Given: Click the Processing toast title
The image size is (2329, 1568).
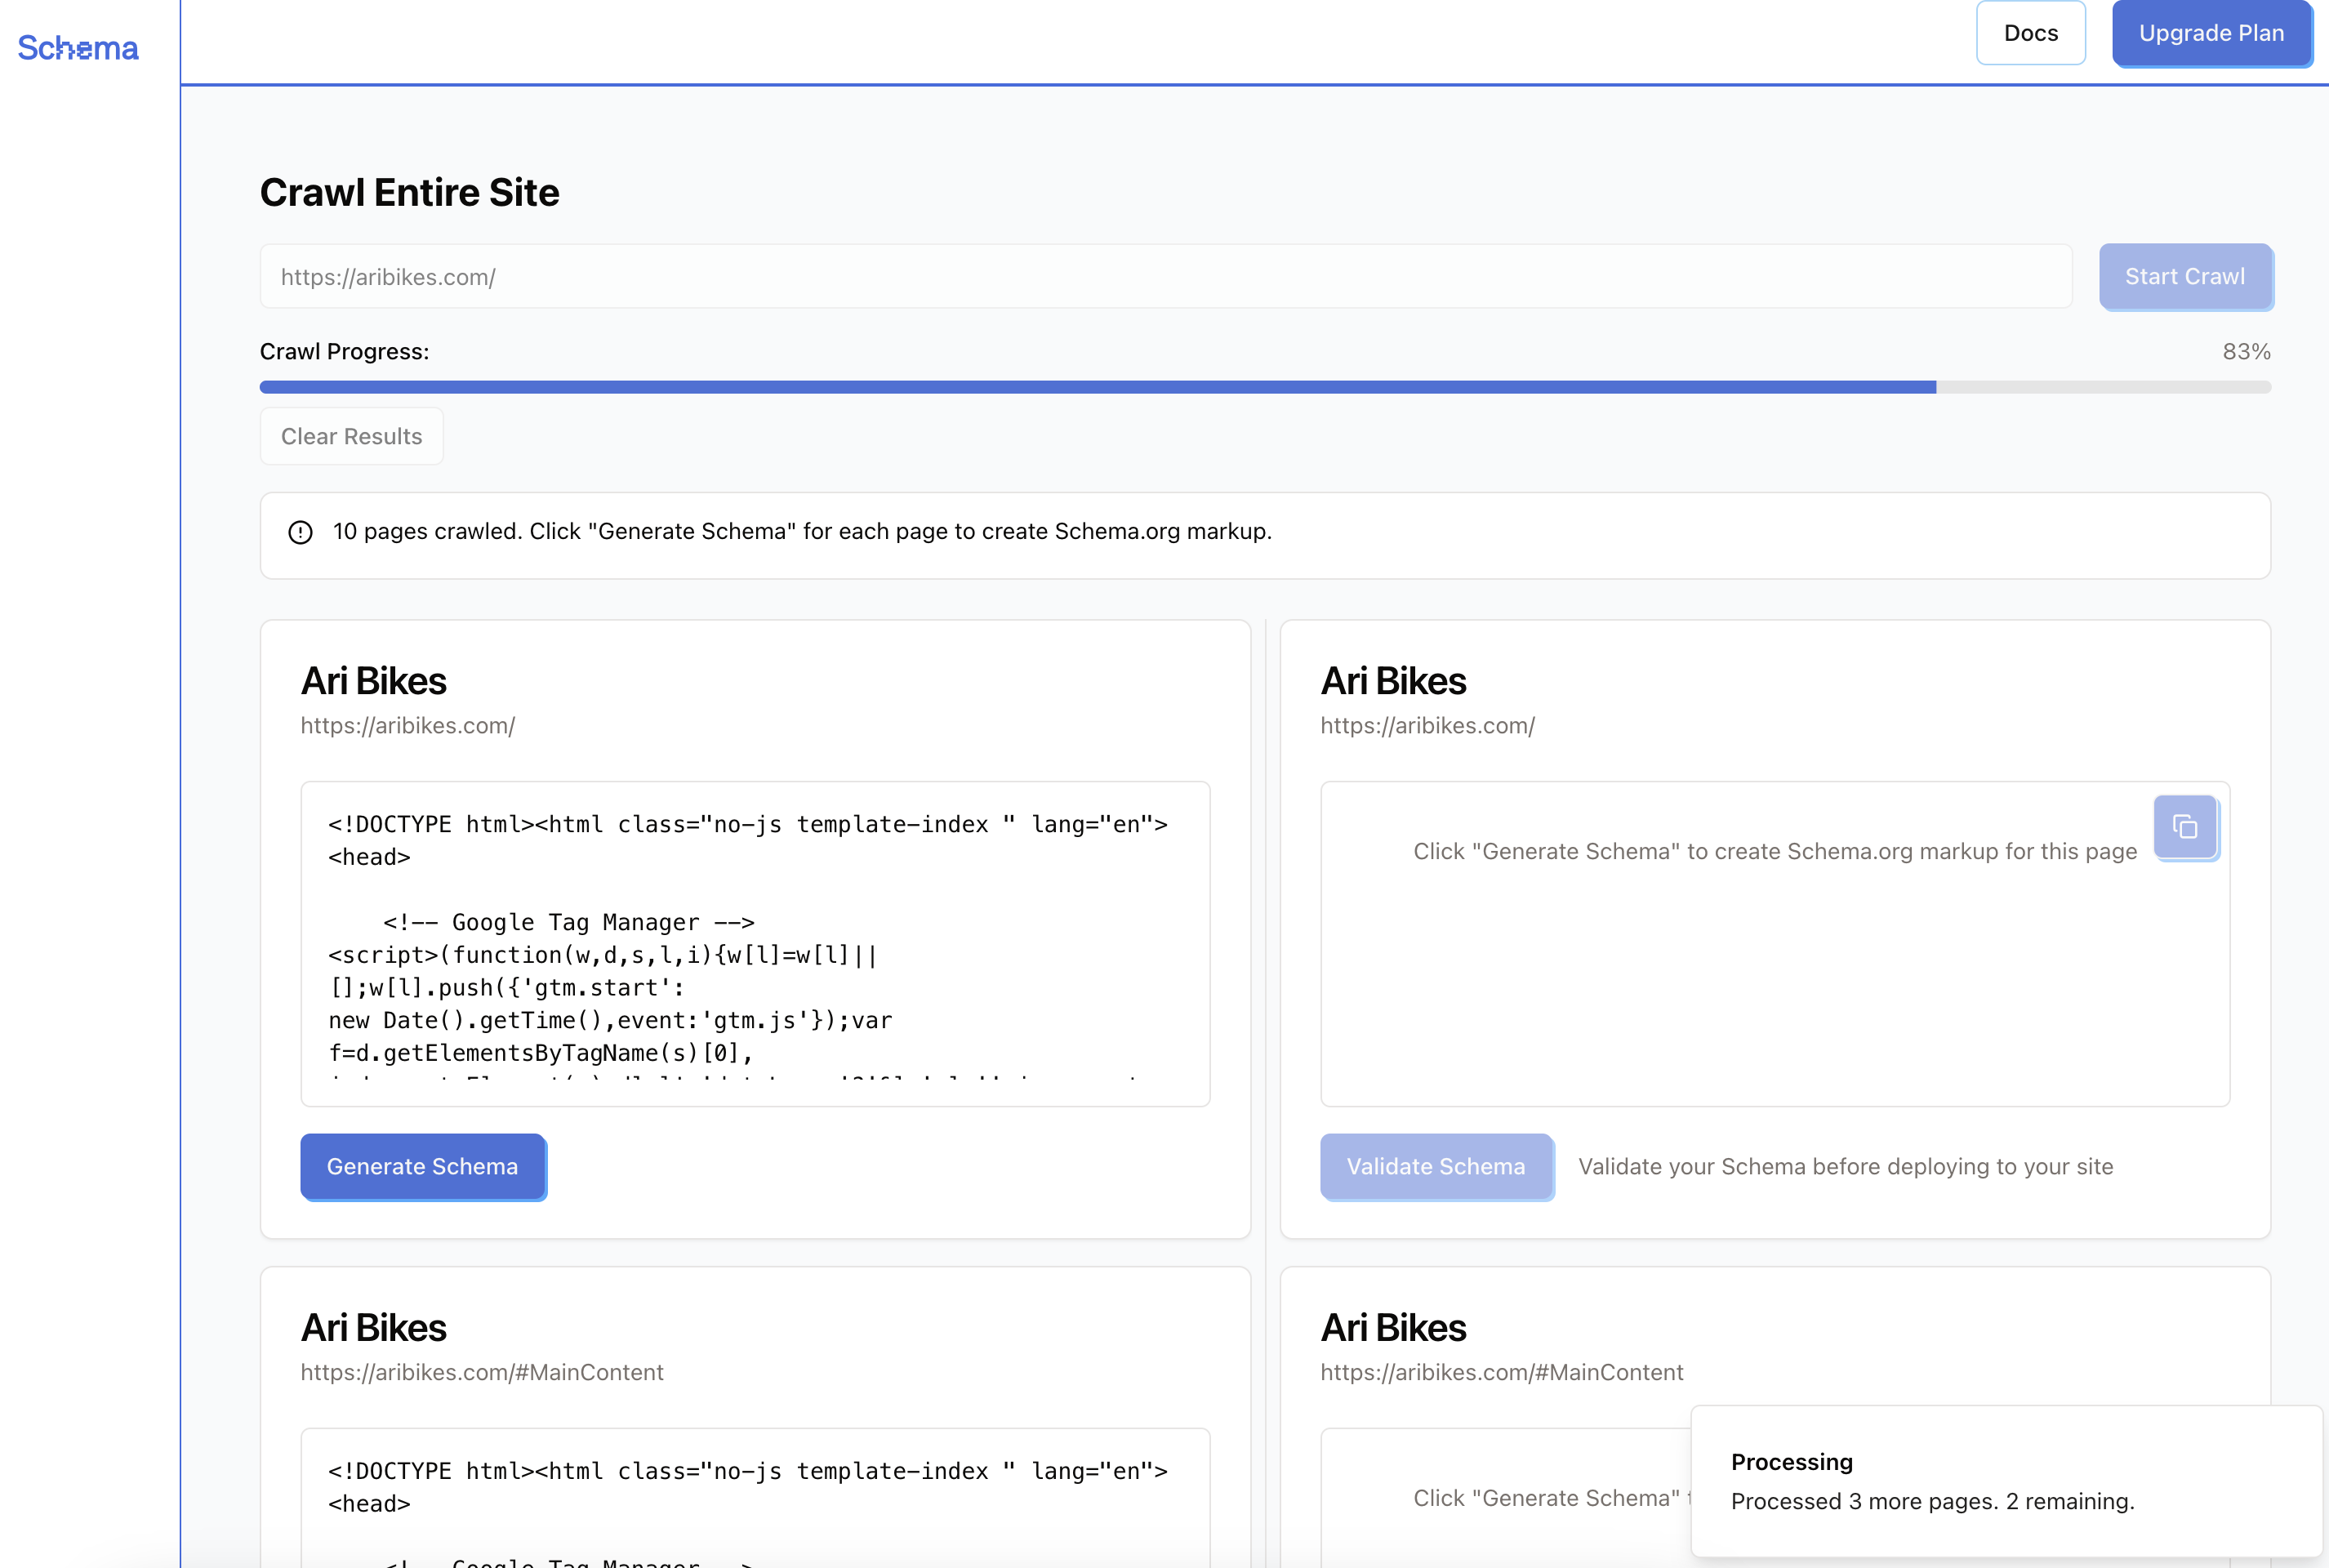Looking at the screenshot, I should [1792, 1462].
